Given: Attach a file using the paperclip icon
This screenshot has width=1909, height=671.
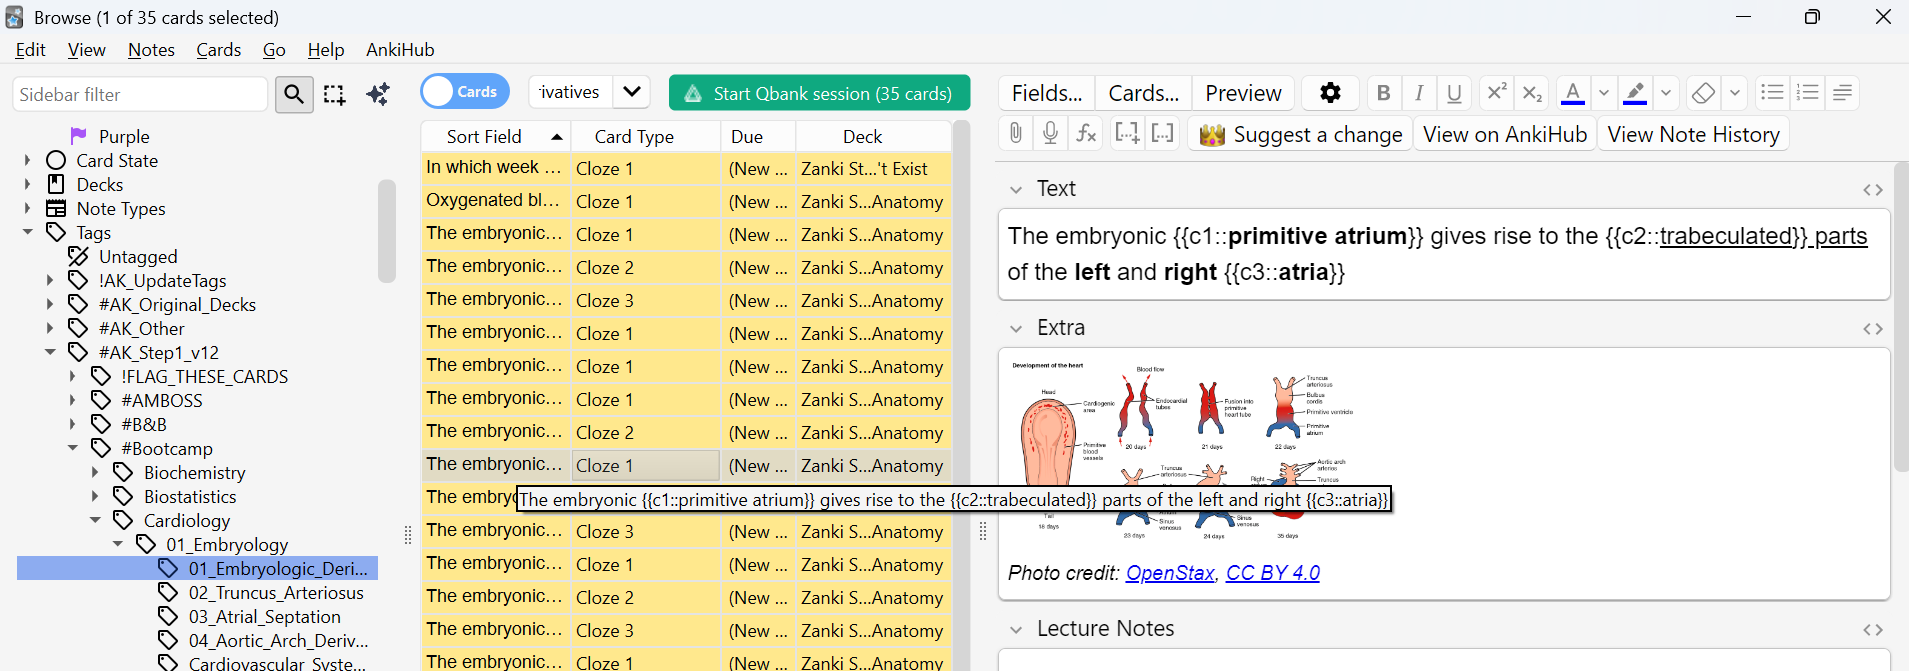Looking at the screenshot, I should [1015, 133].
